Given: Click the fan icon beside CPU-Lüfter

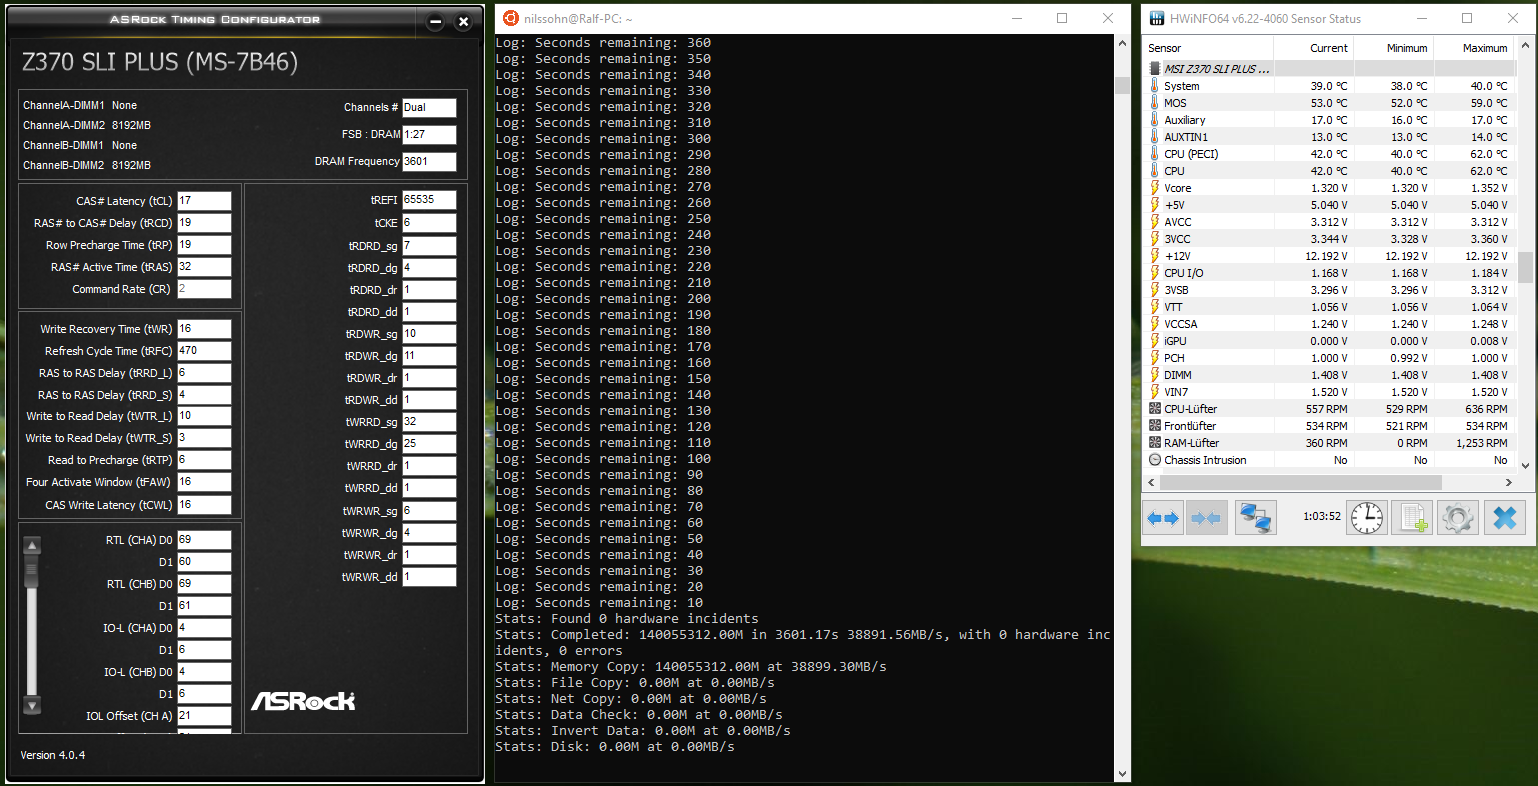Looking at the screenshot, I should click(x=1155, y=409).
